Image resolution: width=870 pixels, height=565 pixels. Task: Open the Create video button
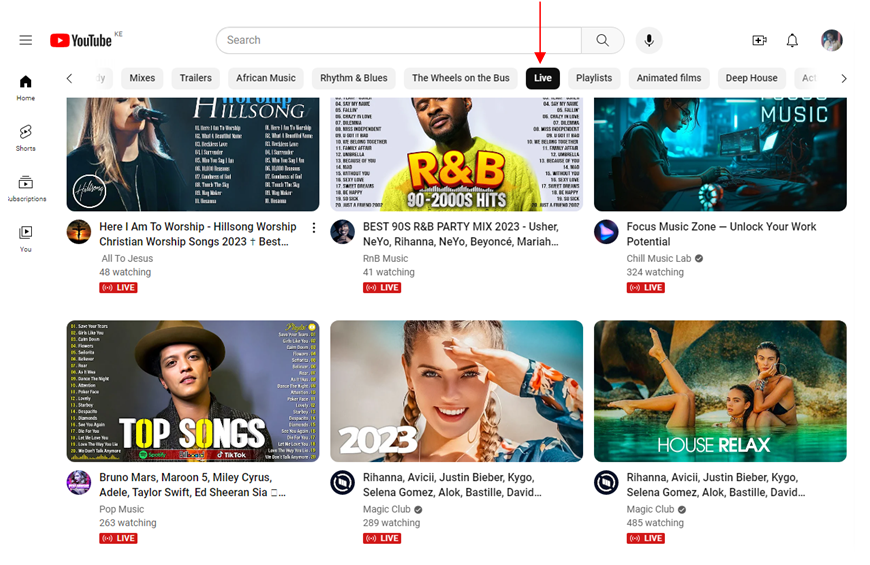[x=759, y=40]
